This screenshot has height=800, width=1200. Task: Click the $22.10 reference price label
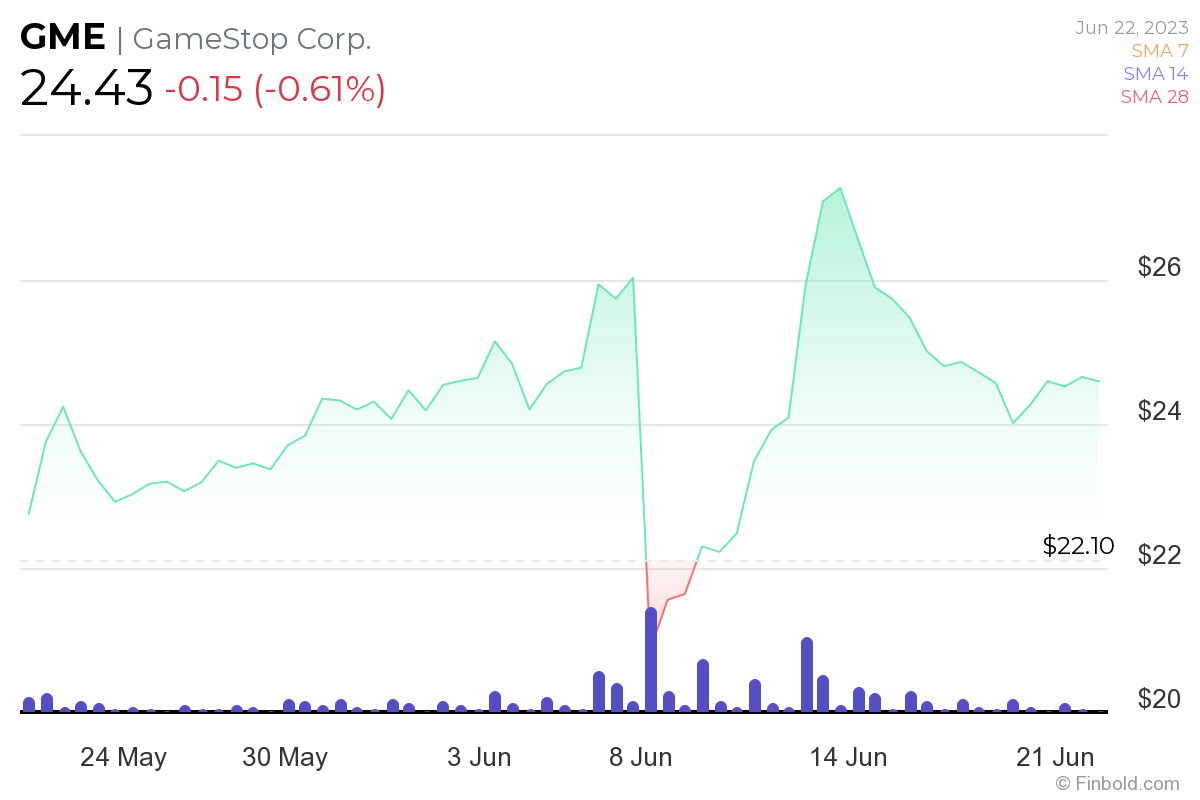click(1078, 545)
